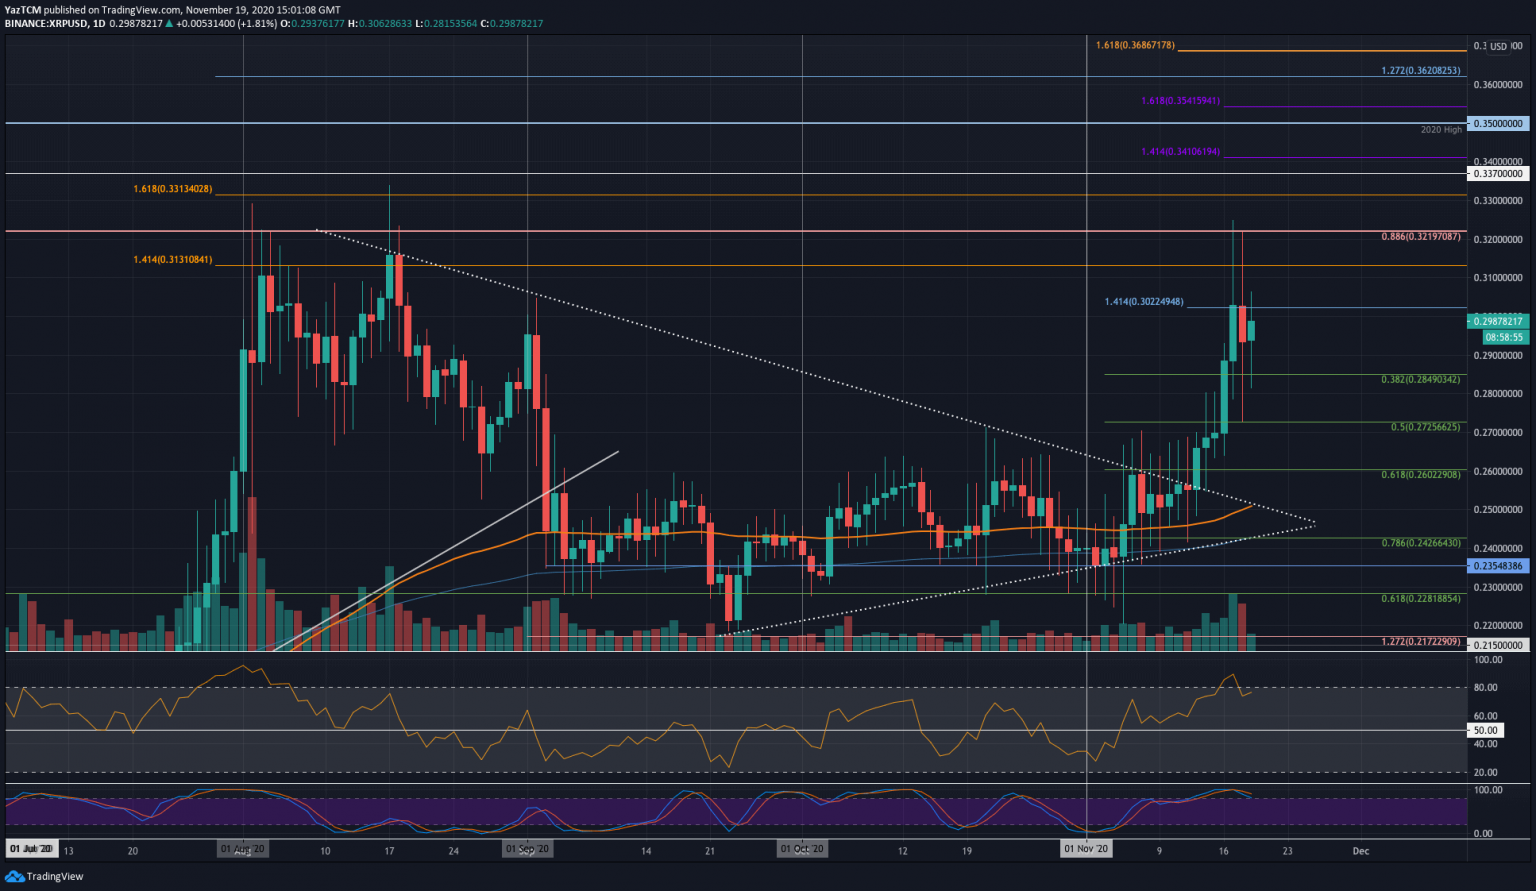Click the 01 Nov '20 date marker
1536x891 pixels.
coord(1086,849)
